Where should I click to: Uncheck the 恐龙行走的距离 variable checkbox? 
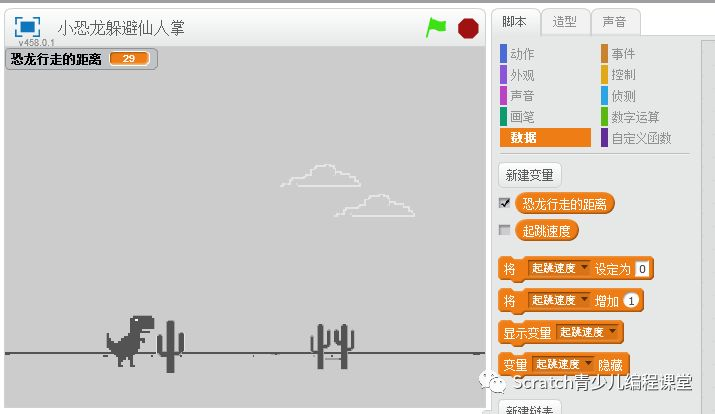pyautogui.click(x=504, y=203)
